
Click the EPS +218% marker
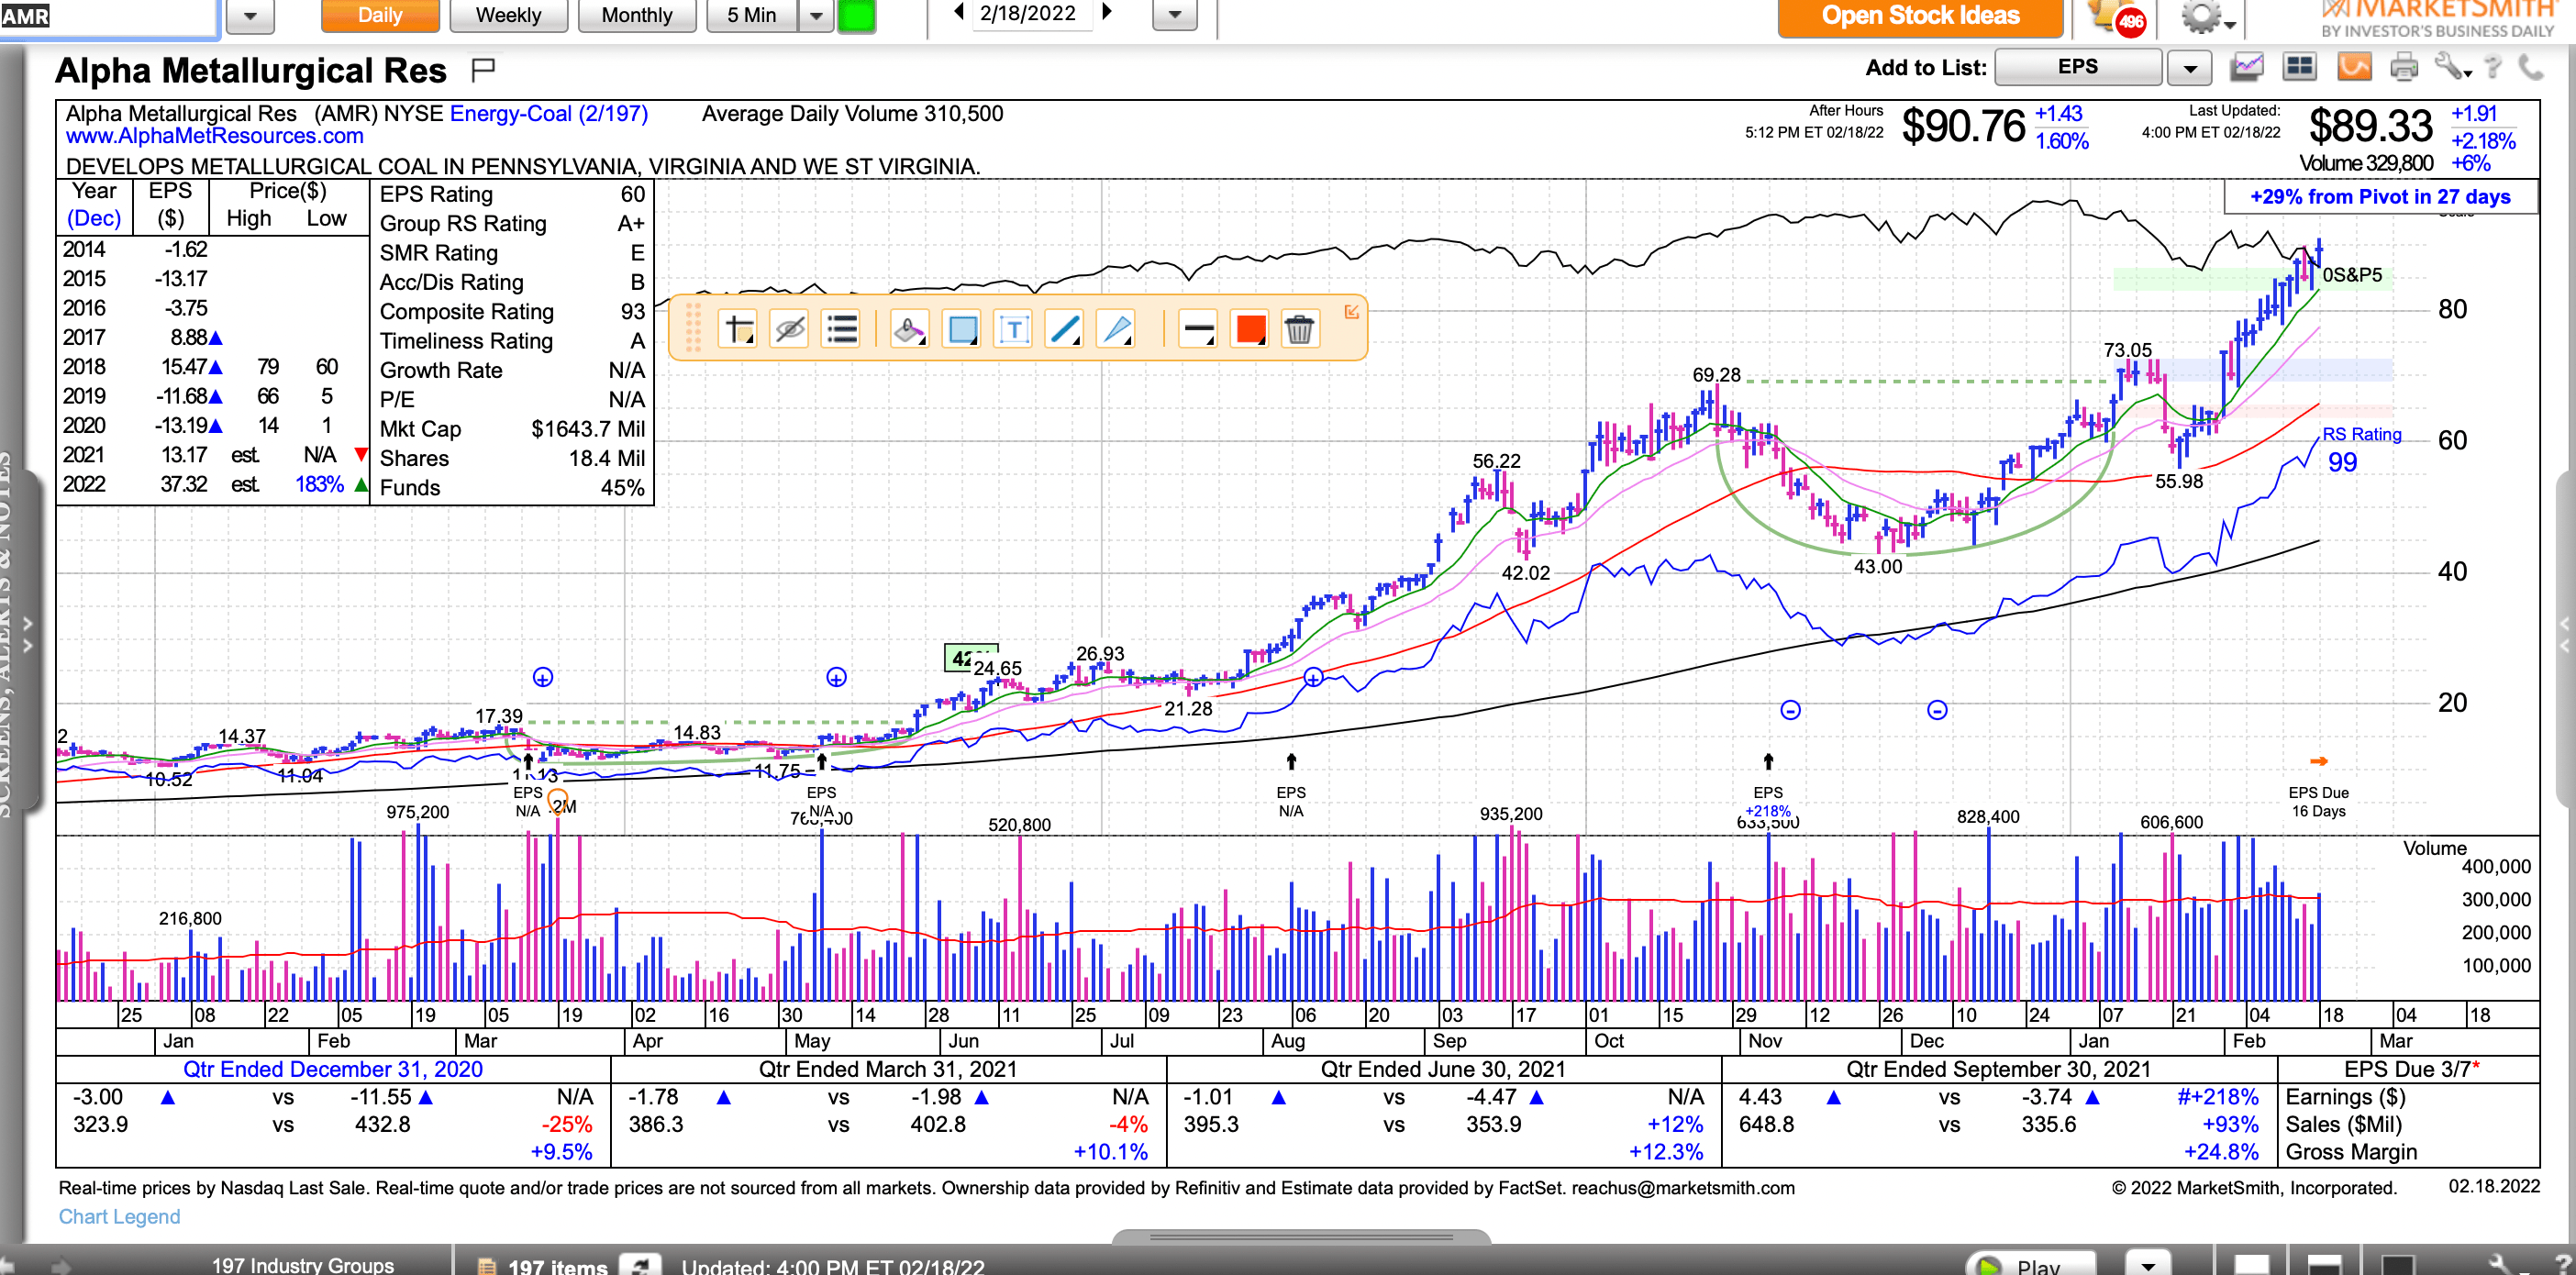(1768, 801)
